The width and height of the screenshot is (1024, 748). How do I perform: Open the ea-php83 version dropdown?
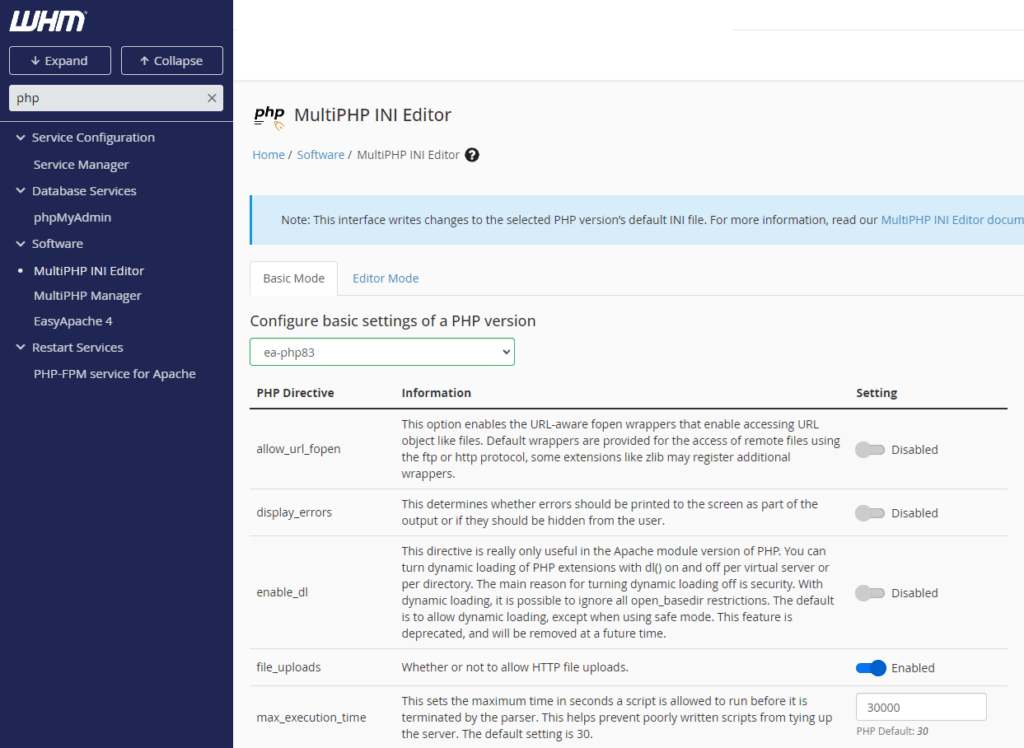coord(382,352)
